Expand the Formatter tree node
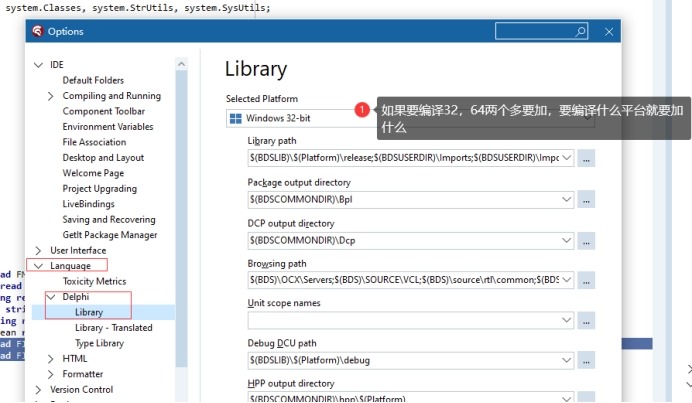This screenshot has height=403, width=692. coord(51,374)
